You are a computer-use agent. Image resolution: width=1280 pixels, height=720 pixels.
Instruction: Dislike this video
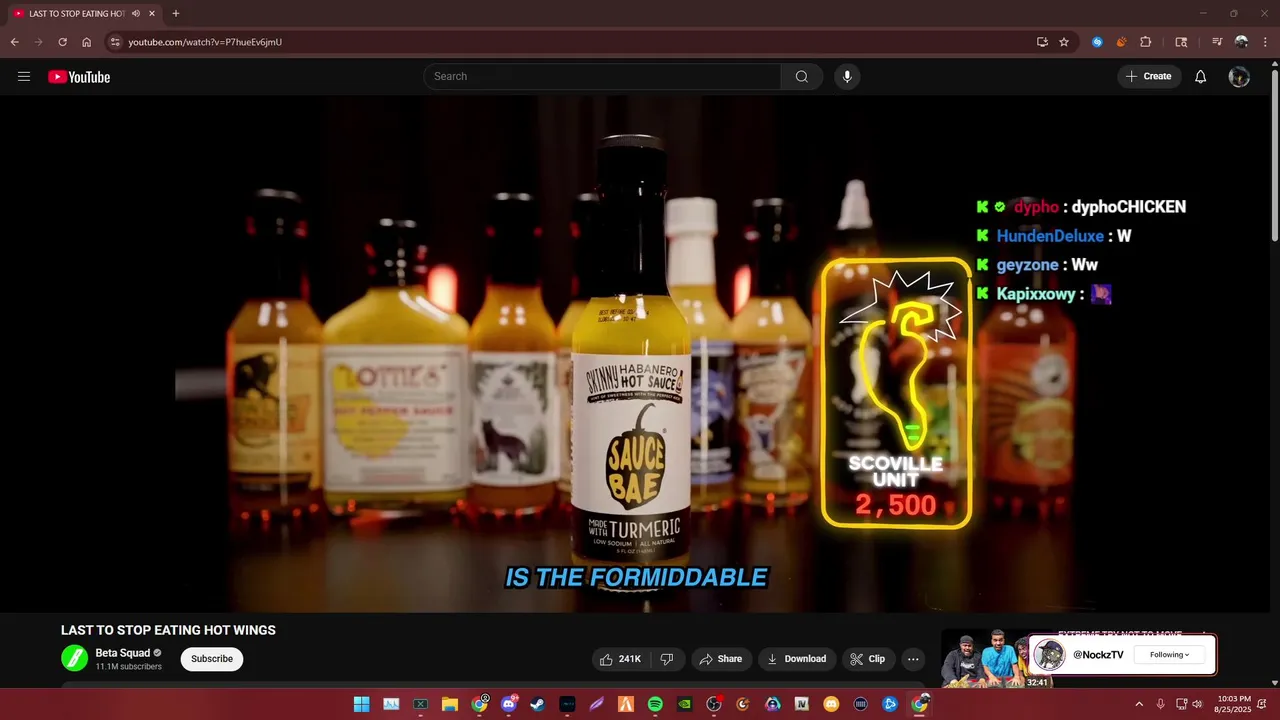click(667, 659)
